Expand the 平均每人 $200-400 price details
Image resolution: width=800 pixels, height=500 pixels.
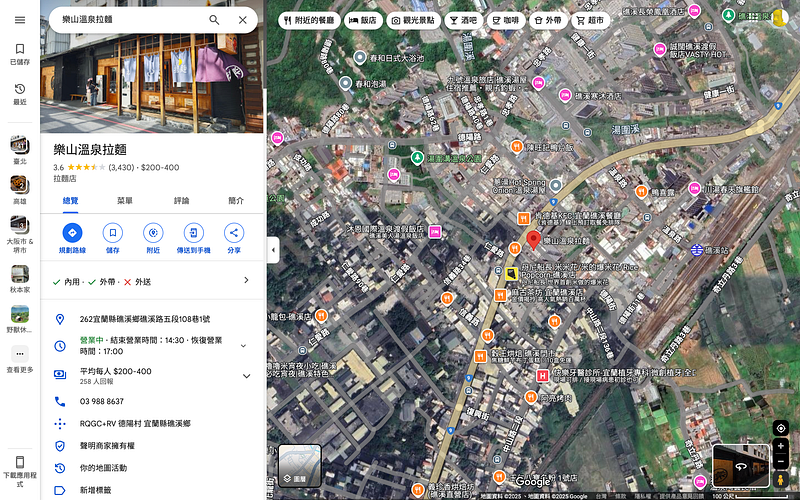pyautogui.click(x=246, y=376)
